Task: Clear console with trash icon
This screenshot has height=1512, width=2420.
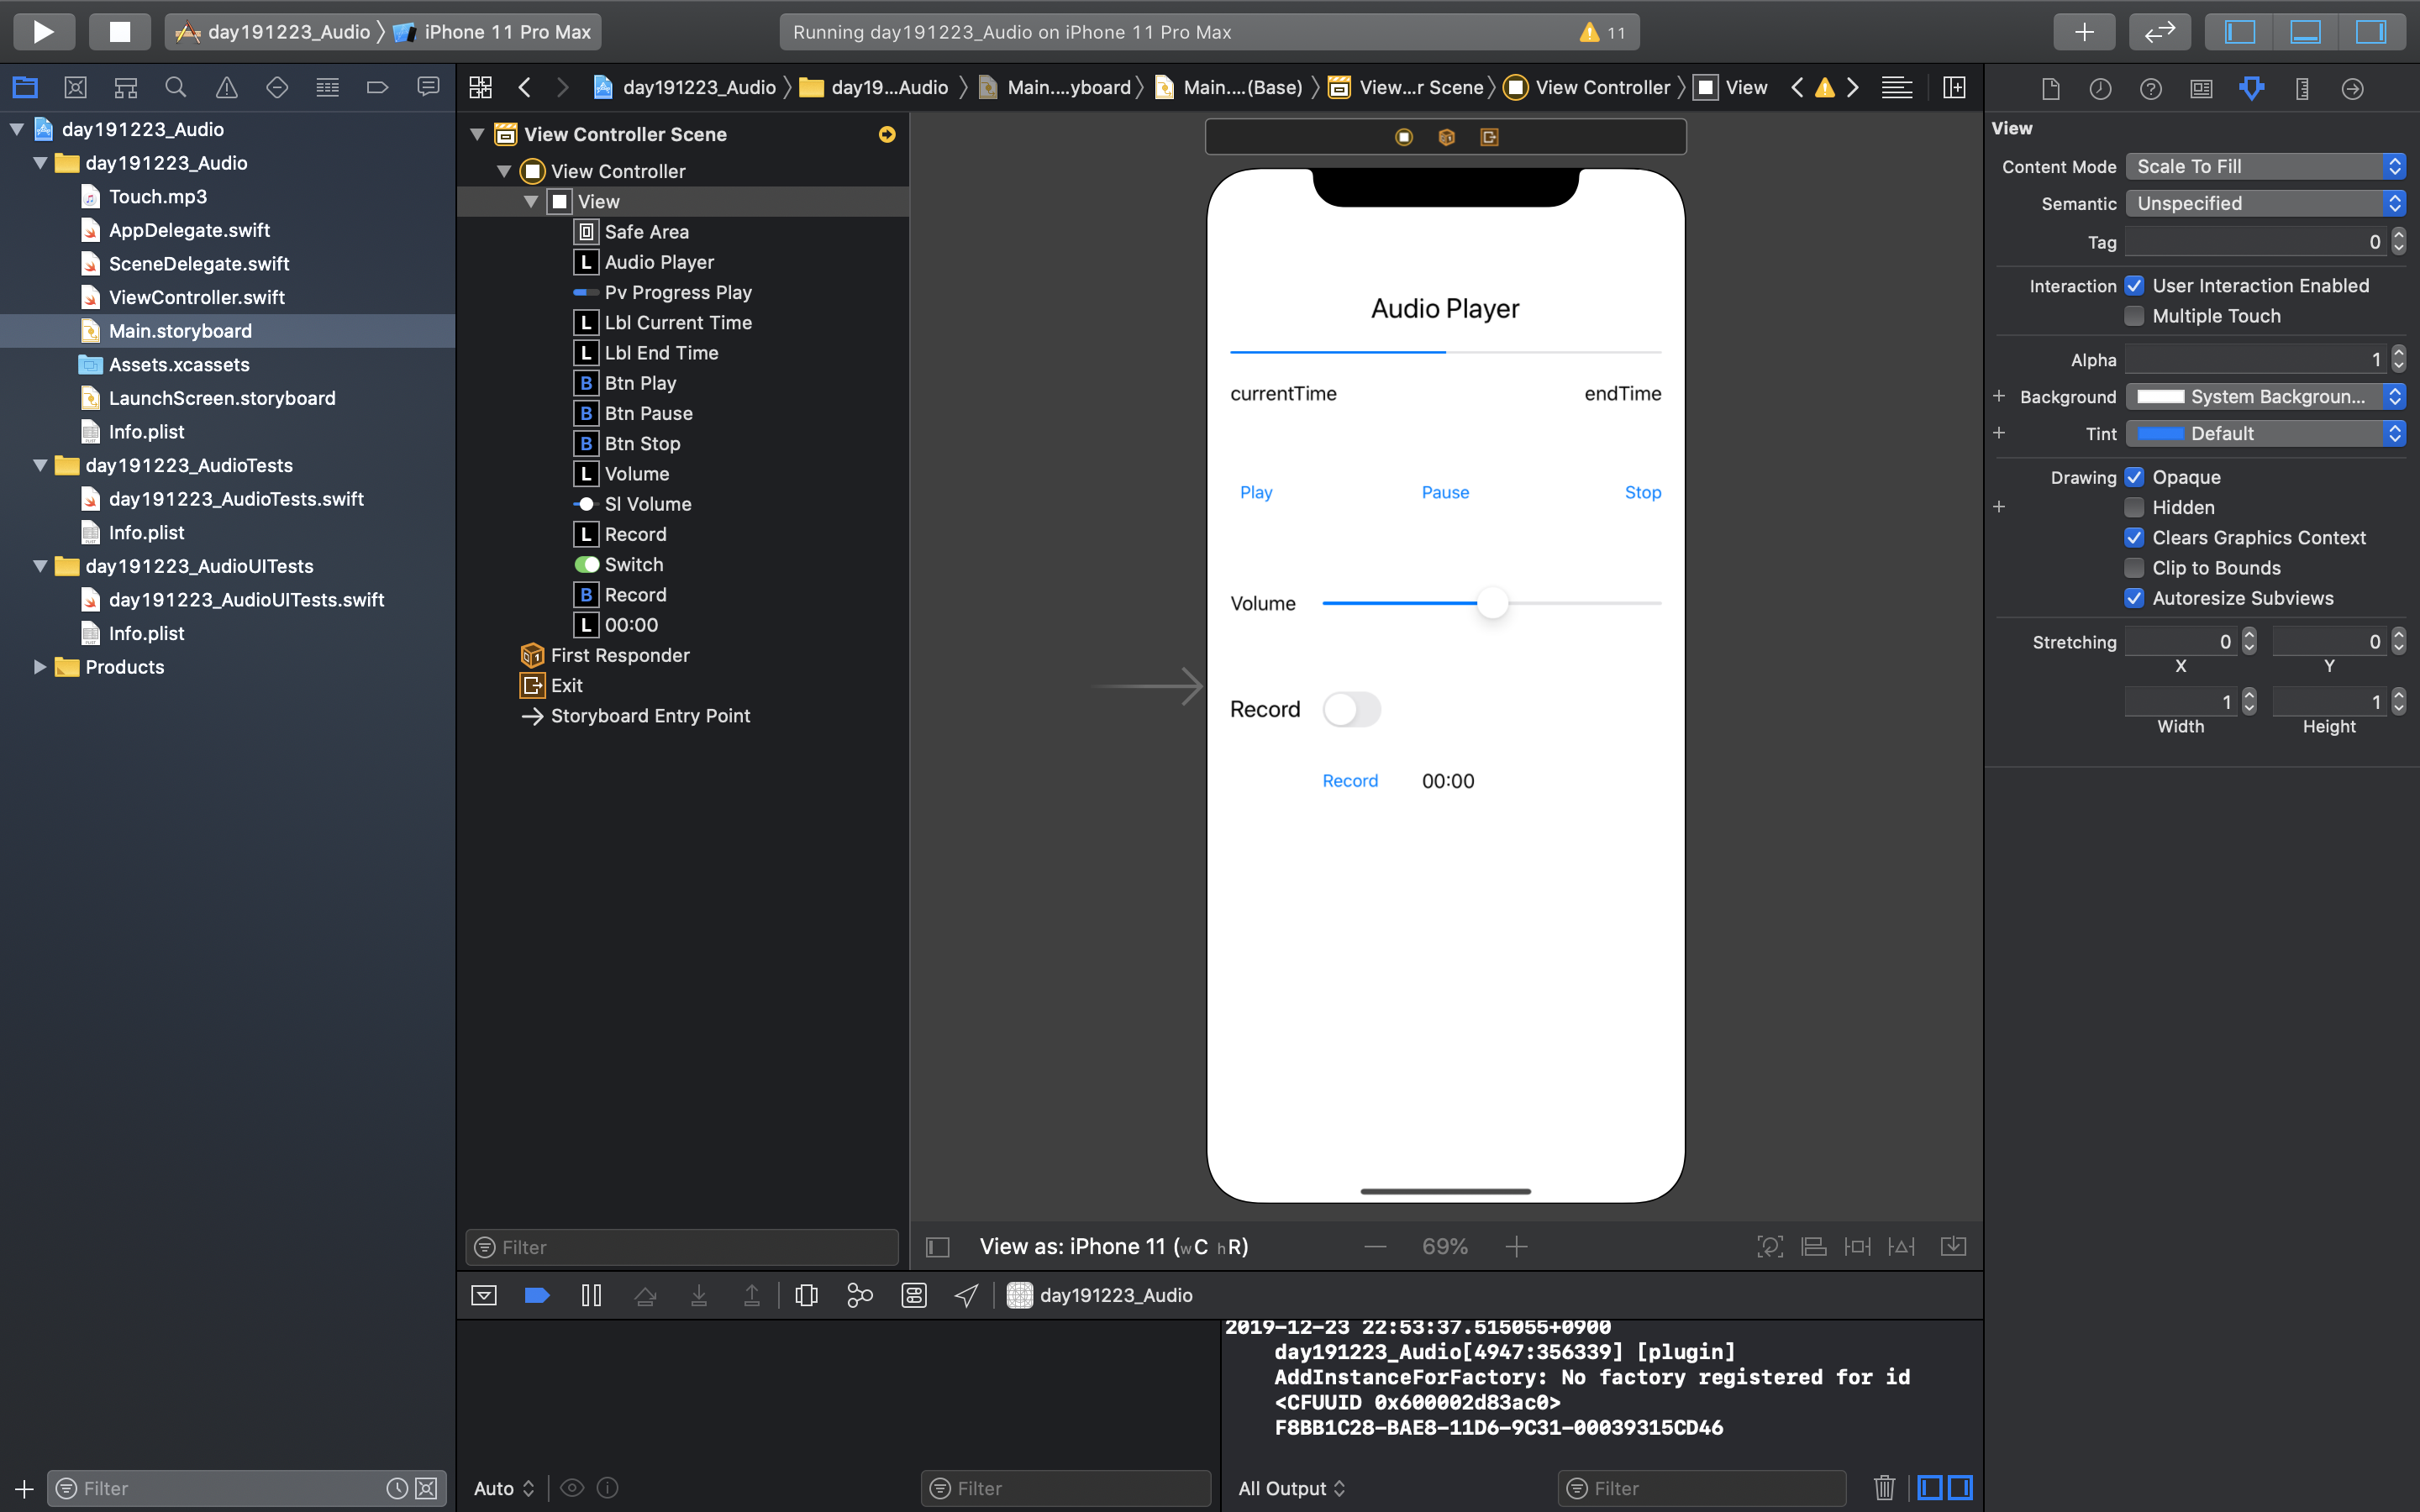Action: coord(1884,1488)
